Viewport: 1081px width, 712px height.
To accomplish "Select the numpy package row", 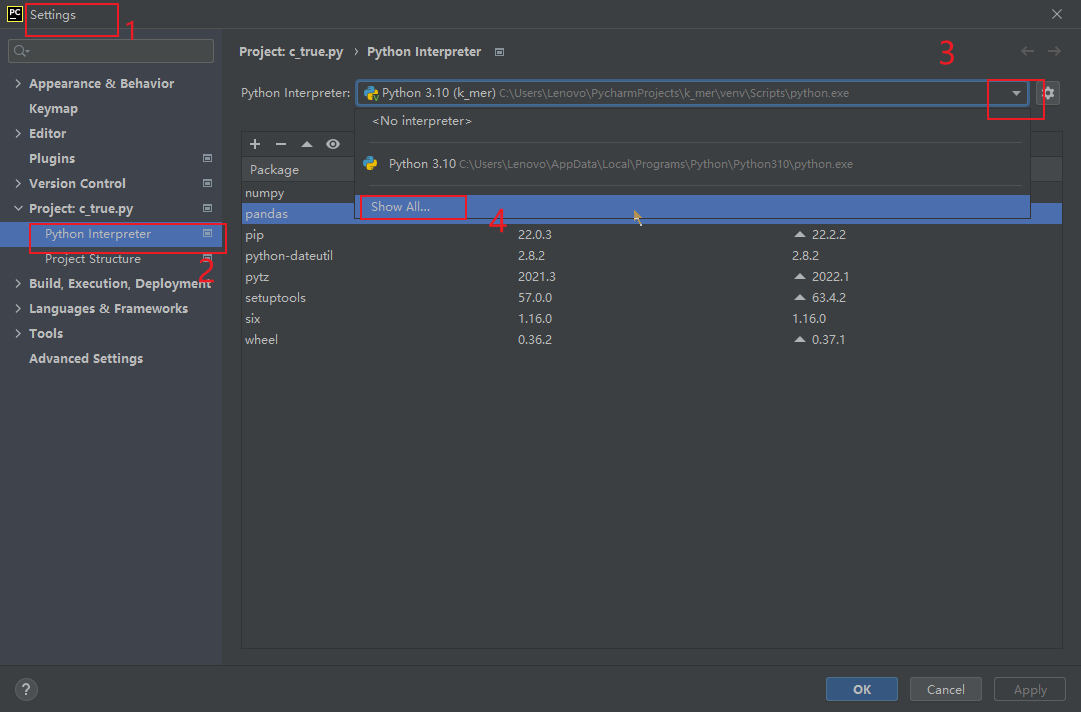I will click(x=299, y=193).
